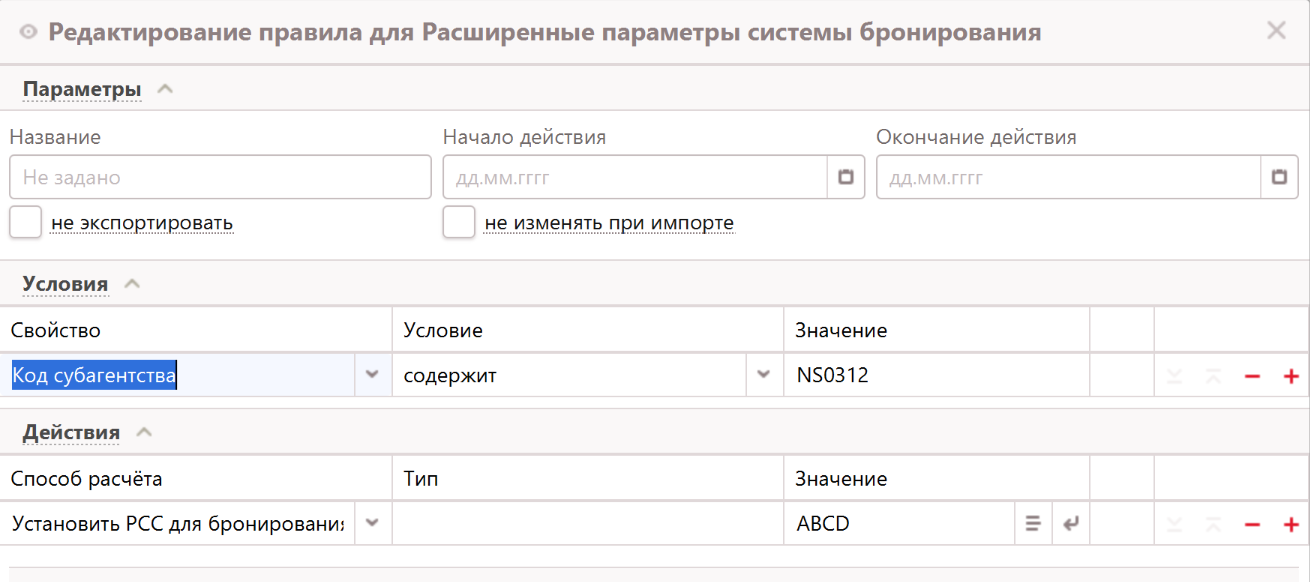The height and width of the screenshot is (582, 1310).
Task: Click enter-arrow icon next to ABCD value
Action: coord(1070,523)
